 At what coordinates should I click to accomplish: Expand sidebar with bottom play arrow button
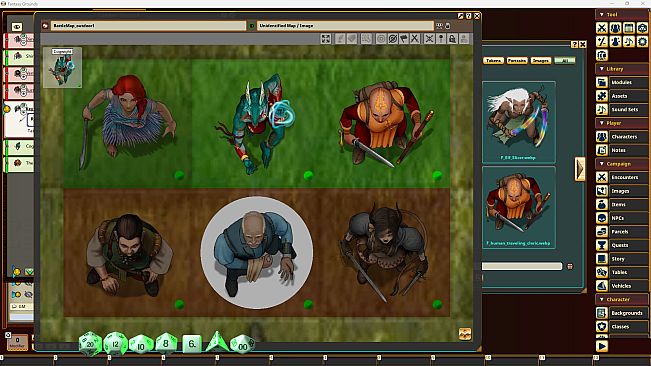[602, 346]
